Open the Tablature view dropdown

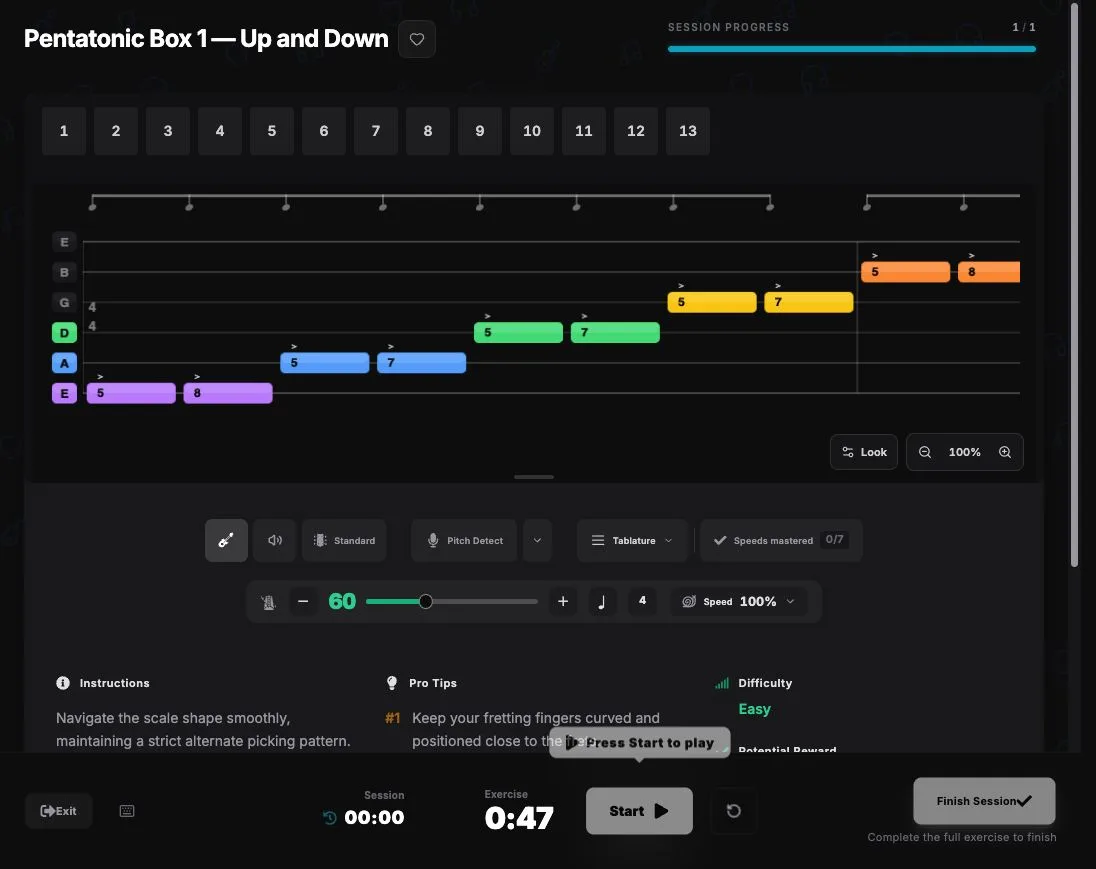pos(632,540)
